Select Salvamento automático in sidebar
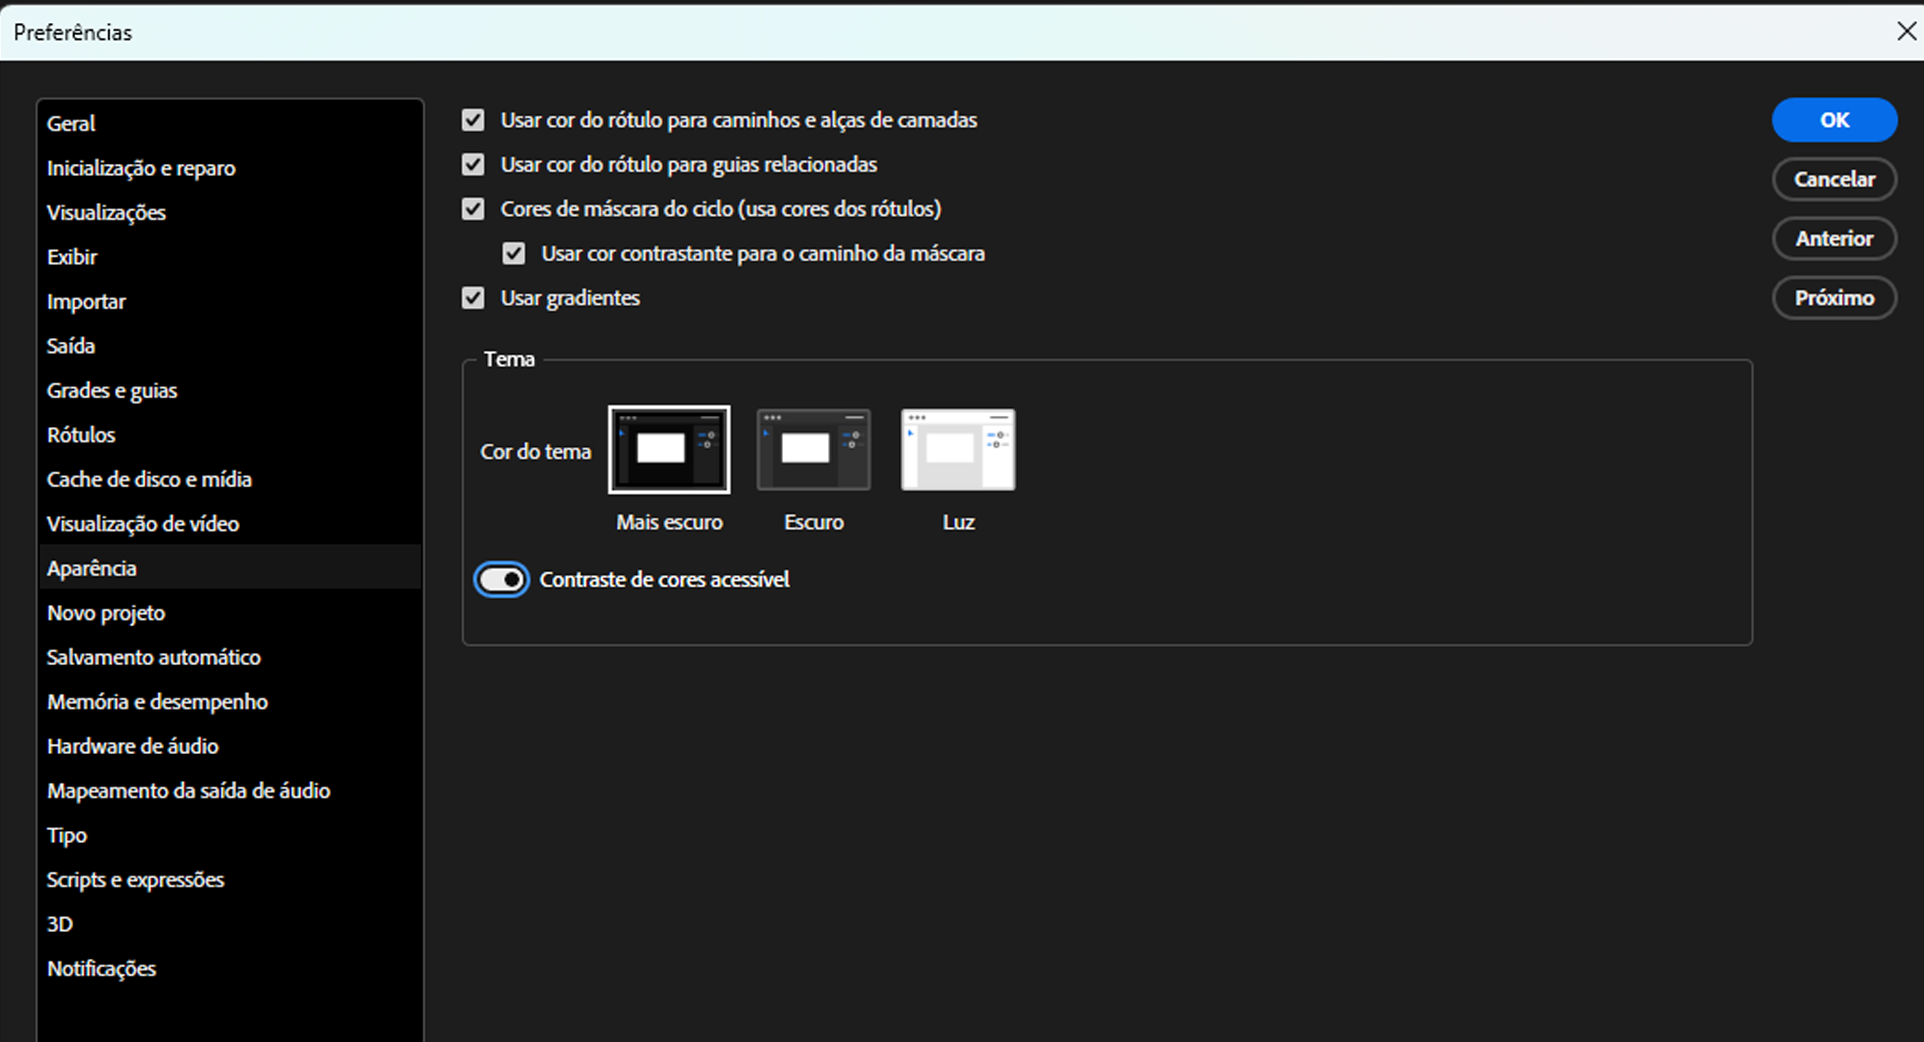This screenshot has height=1042, width=1924. 153,658
